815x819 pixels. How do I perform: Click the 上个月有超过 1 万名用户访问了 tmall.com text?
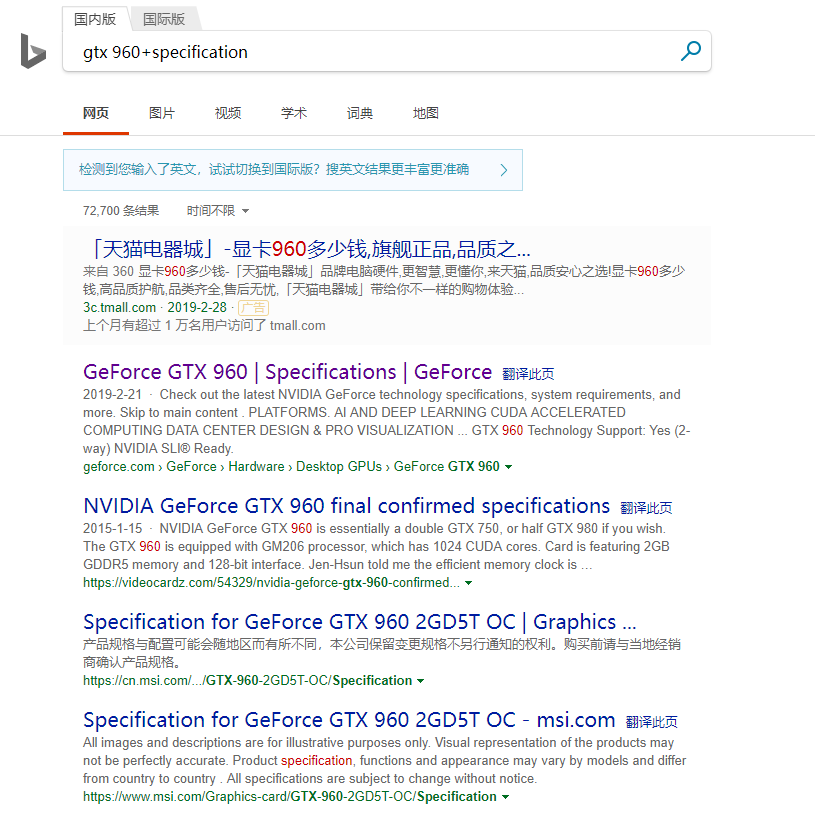(204, 325)
